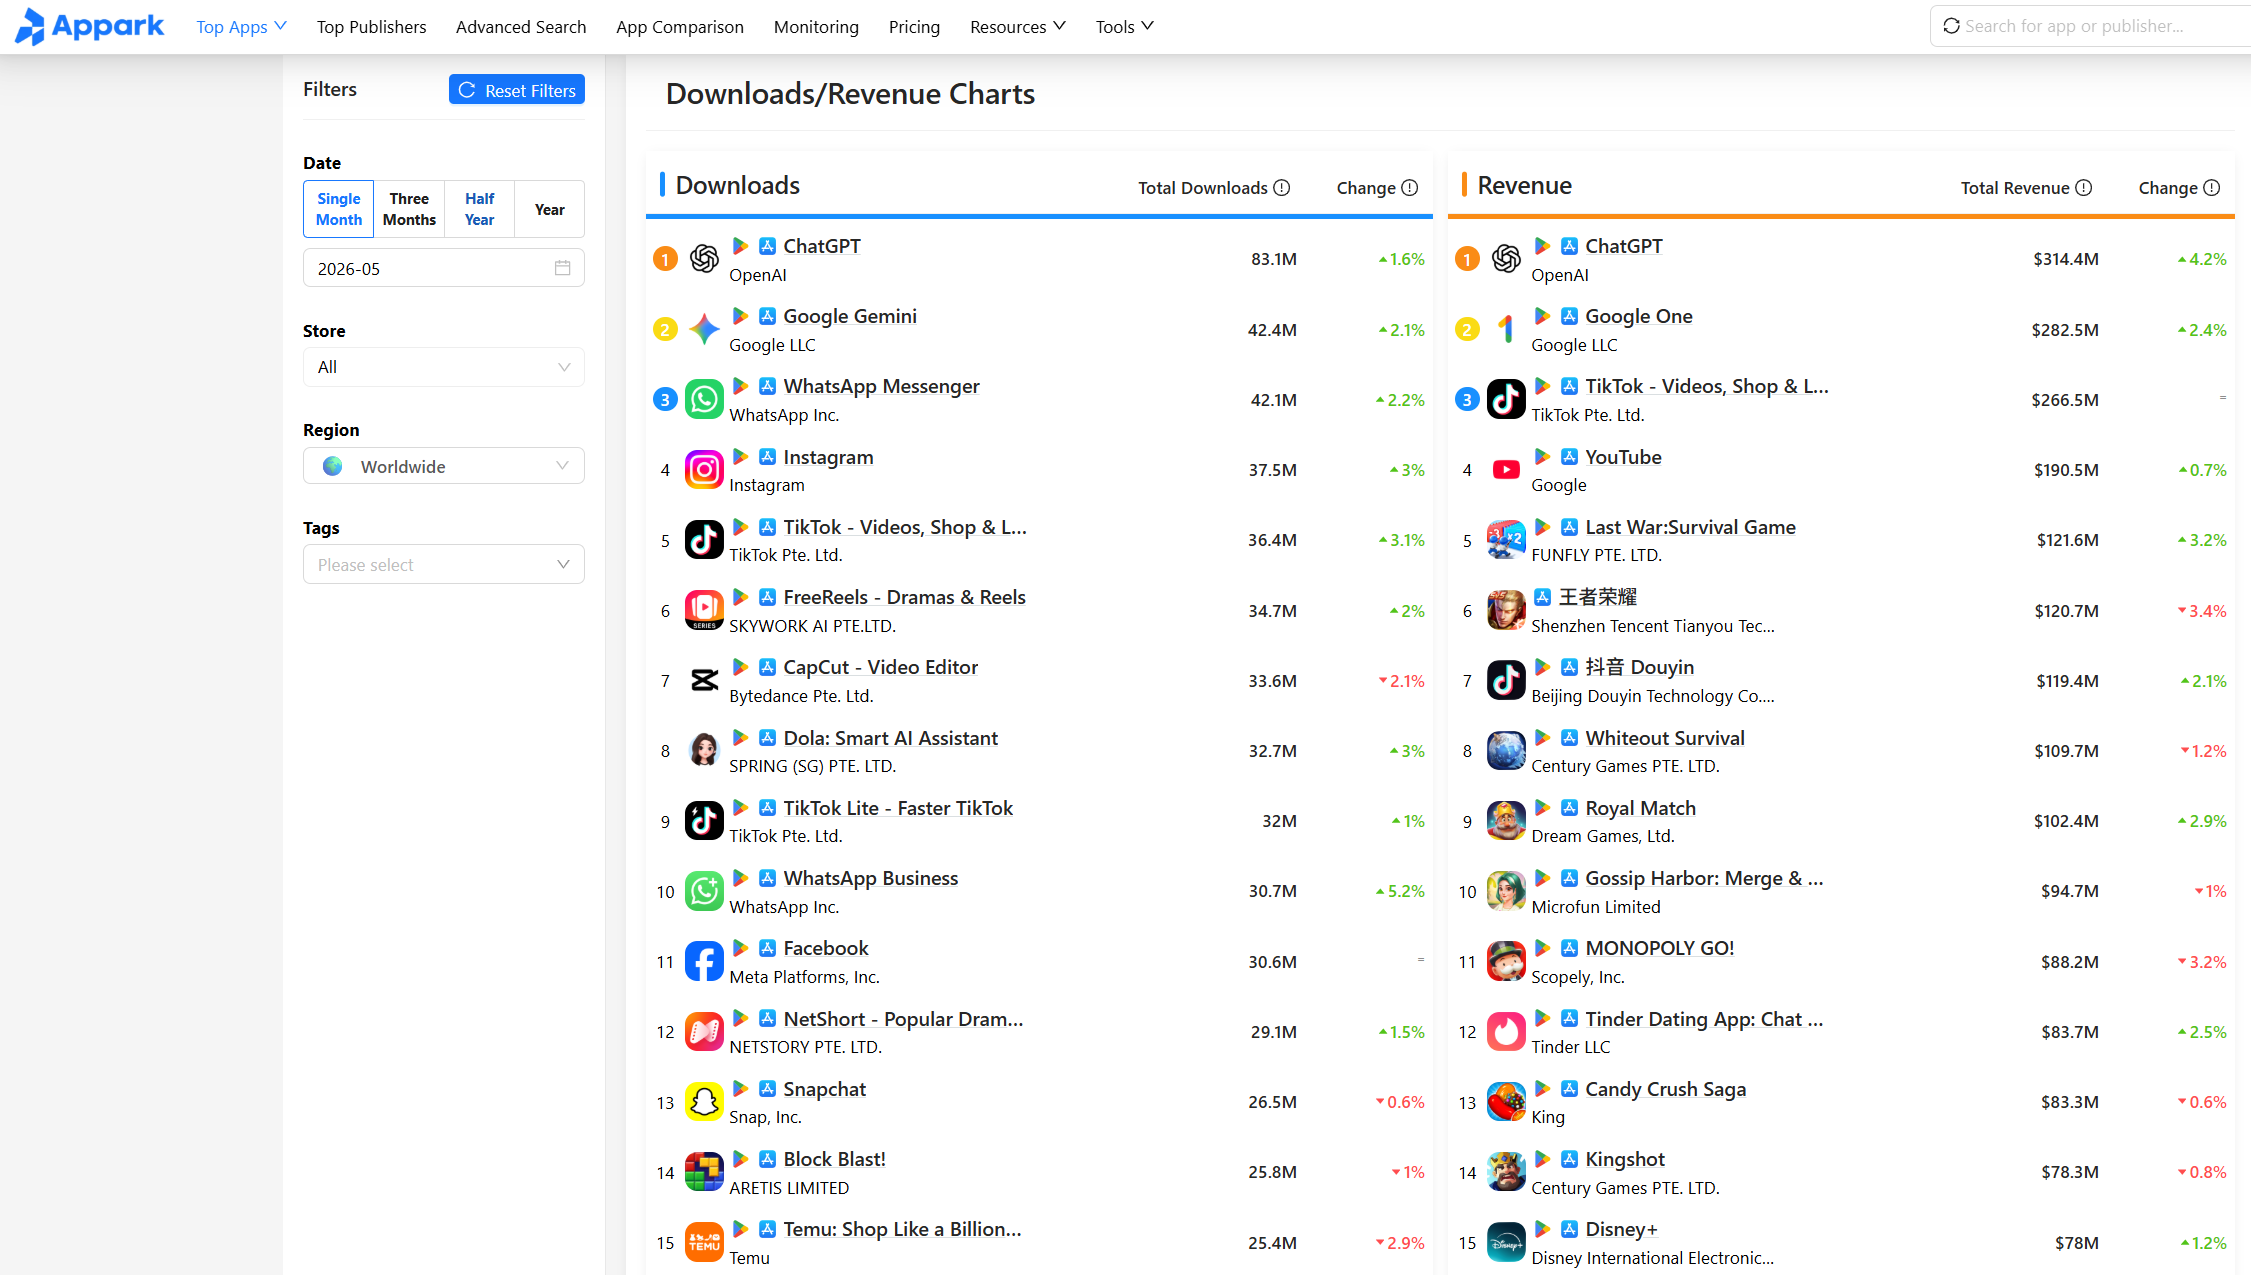Open the Temu app icon
Viewport: 2251px width, 1276px height.
coord(704,1243)
